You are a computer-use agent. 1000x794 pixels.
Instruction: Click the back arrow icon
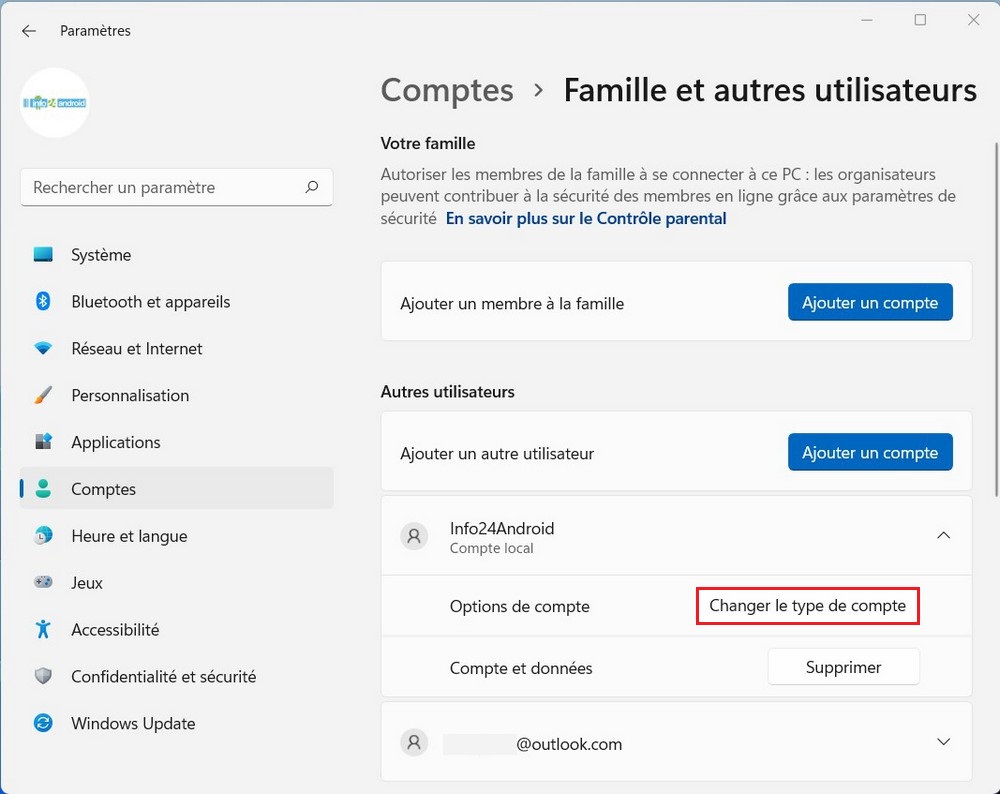29,31
